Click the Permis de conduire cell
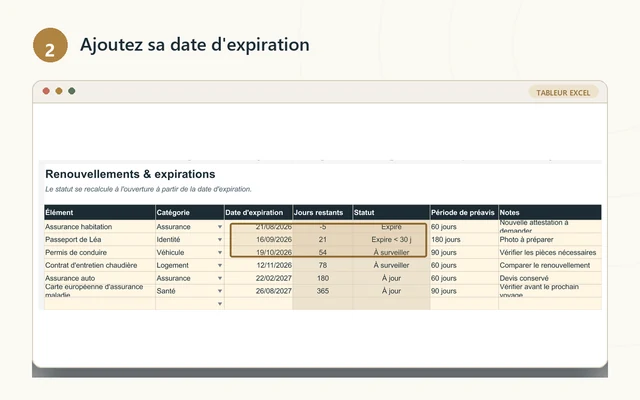This screenshot has width=640, height=400. tap(100, 252)
